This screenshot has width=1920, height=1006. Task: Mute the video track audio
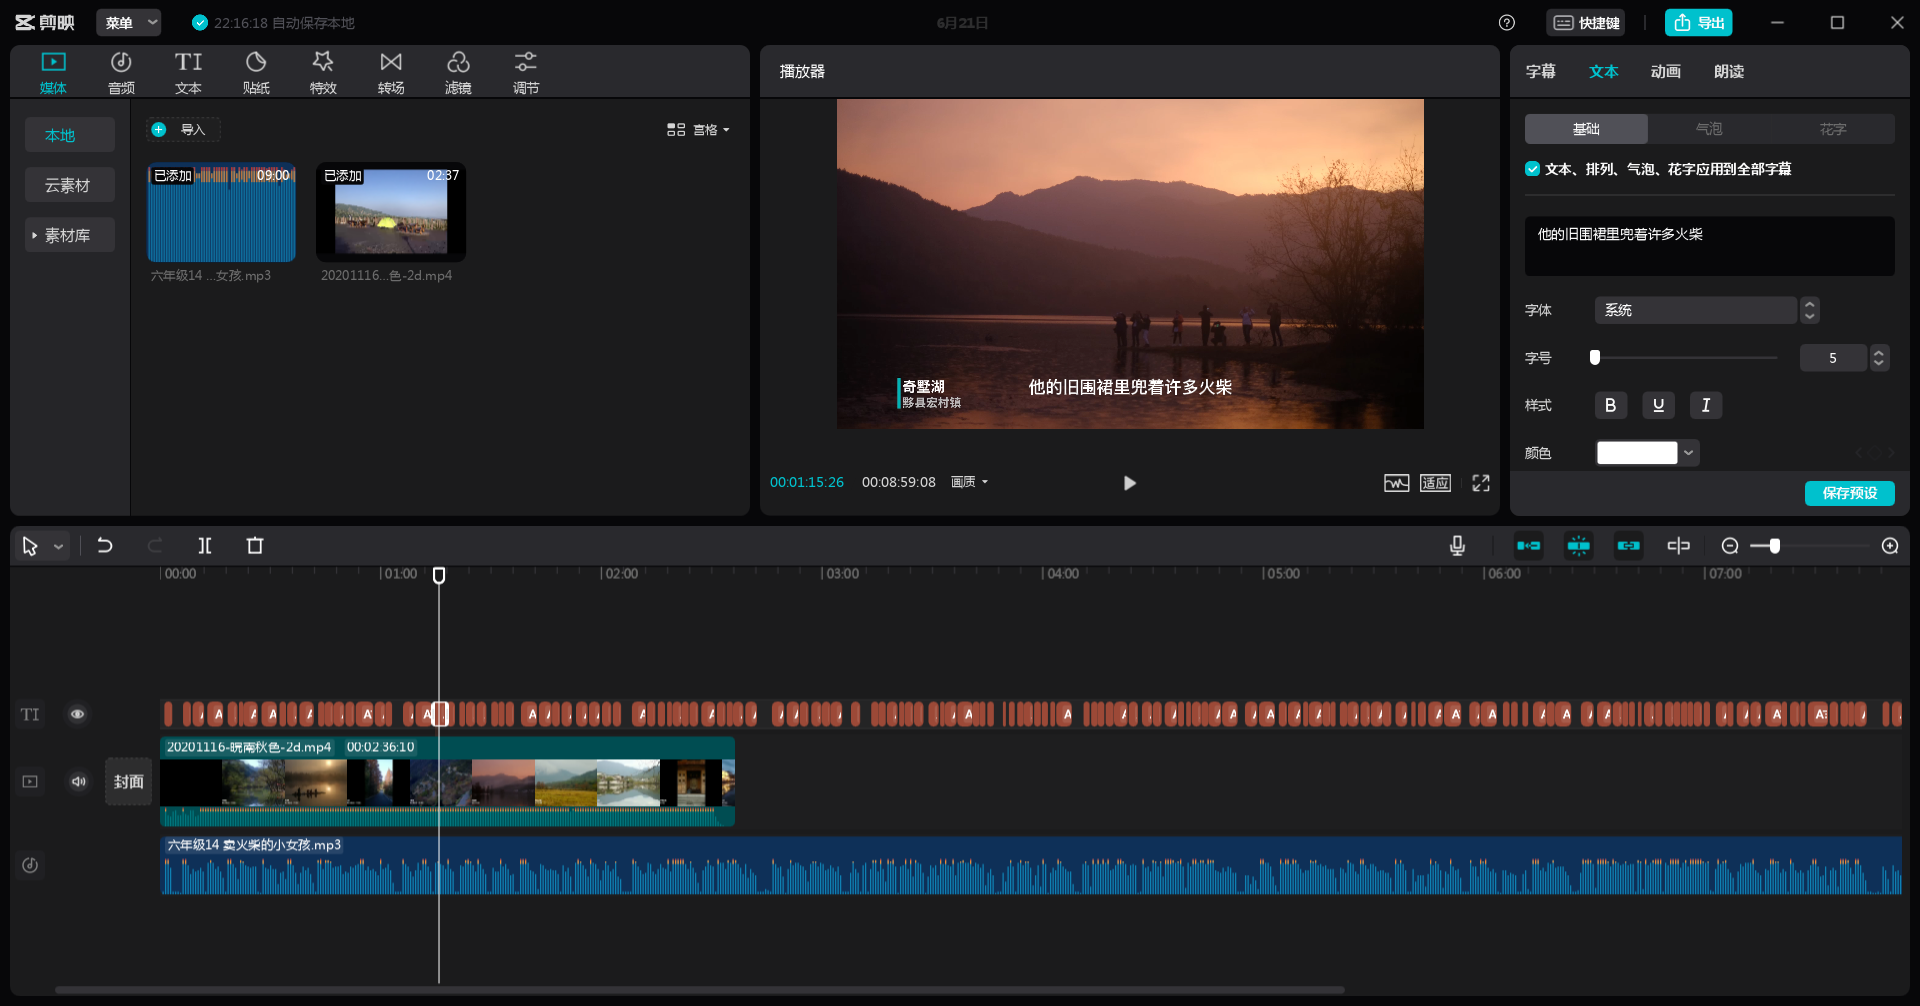coord(78,782)
